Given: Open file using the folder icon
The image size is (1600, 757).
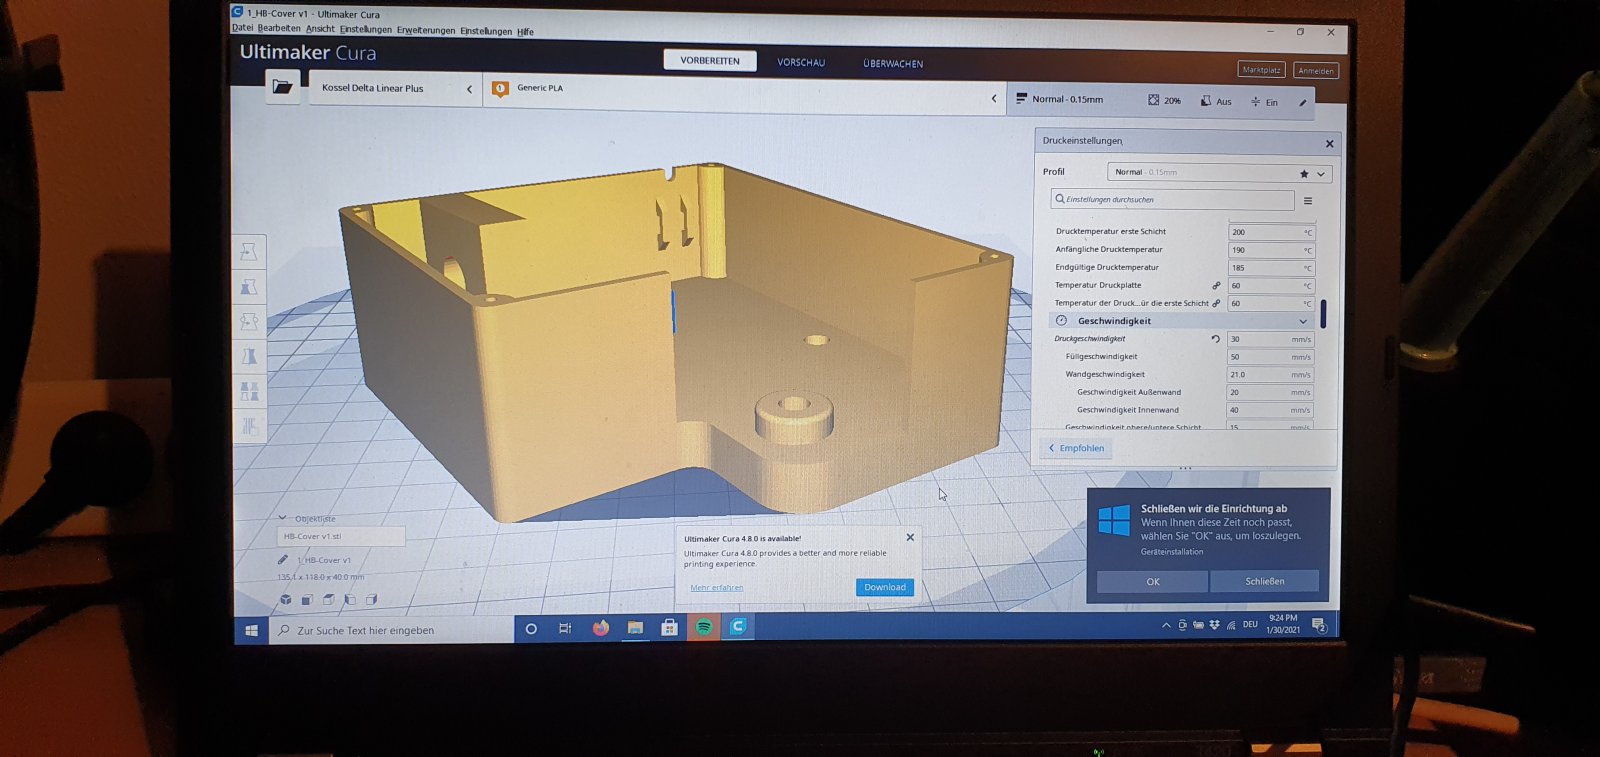Looking at the screenshot, I should click(283, 87).
